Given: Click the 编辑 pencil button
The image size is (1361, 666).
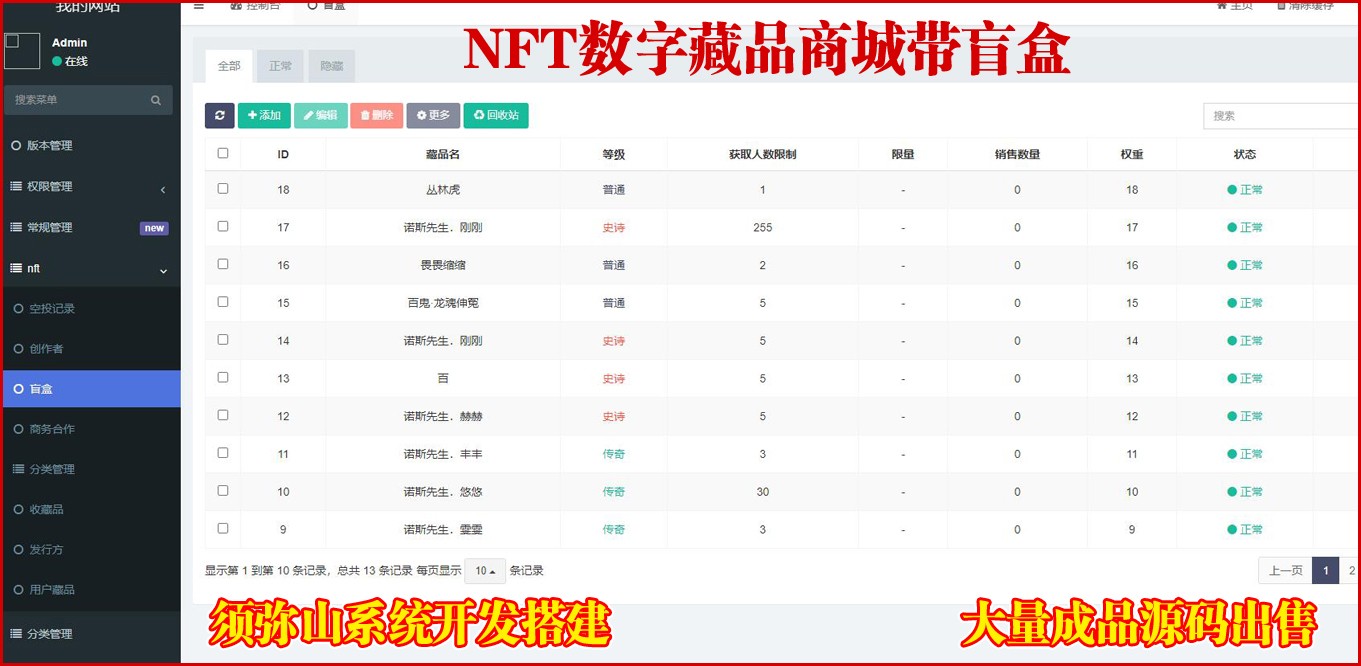Looking at the screenshot, I should [320, 116].
